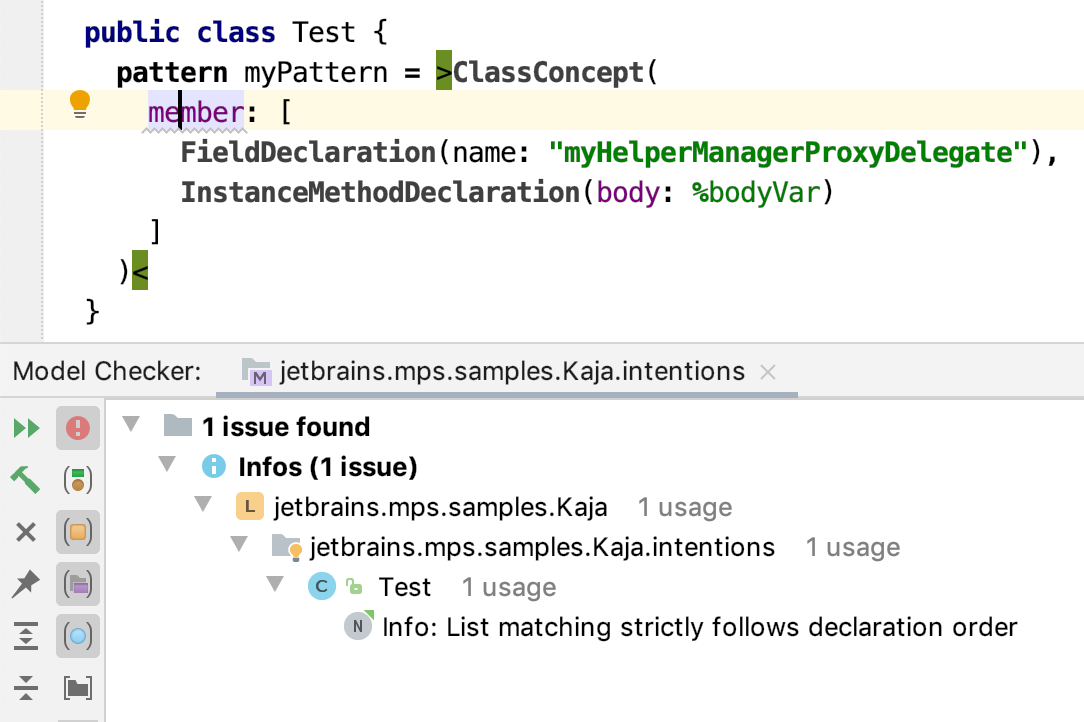The height and width of the screenshot is (722, 1084).
Task: Select the 'List matching strictly follows' info item
Action: tap(699, 627)
